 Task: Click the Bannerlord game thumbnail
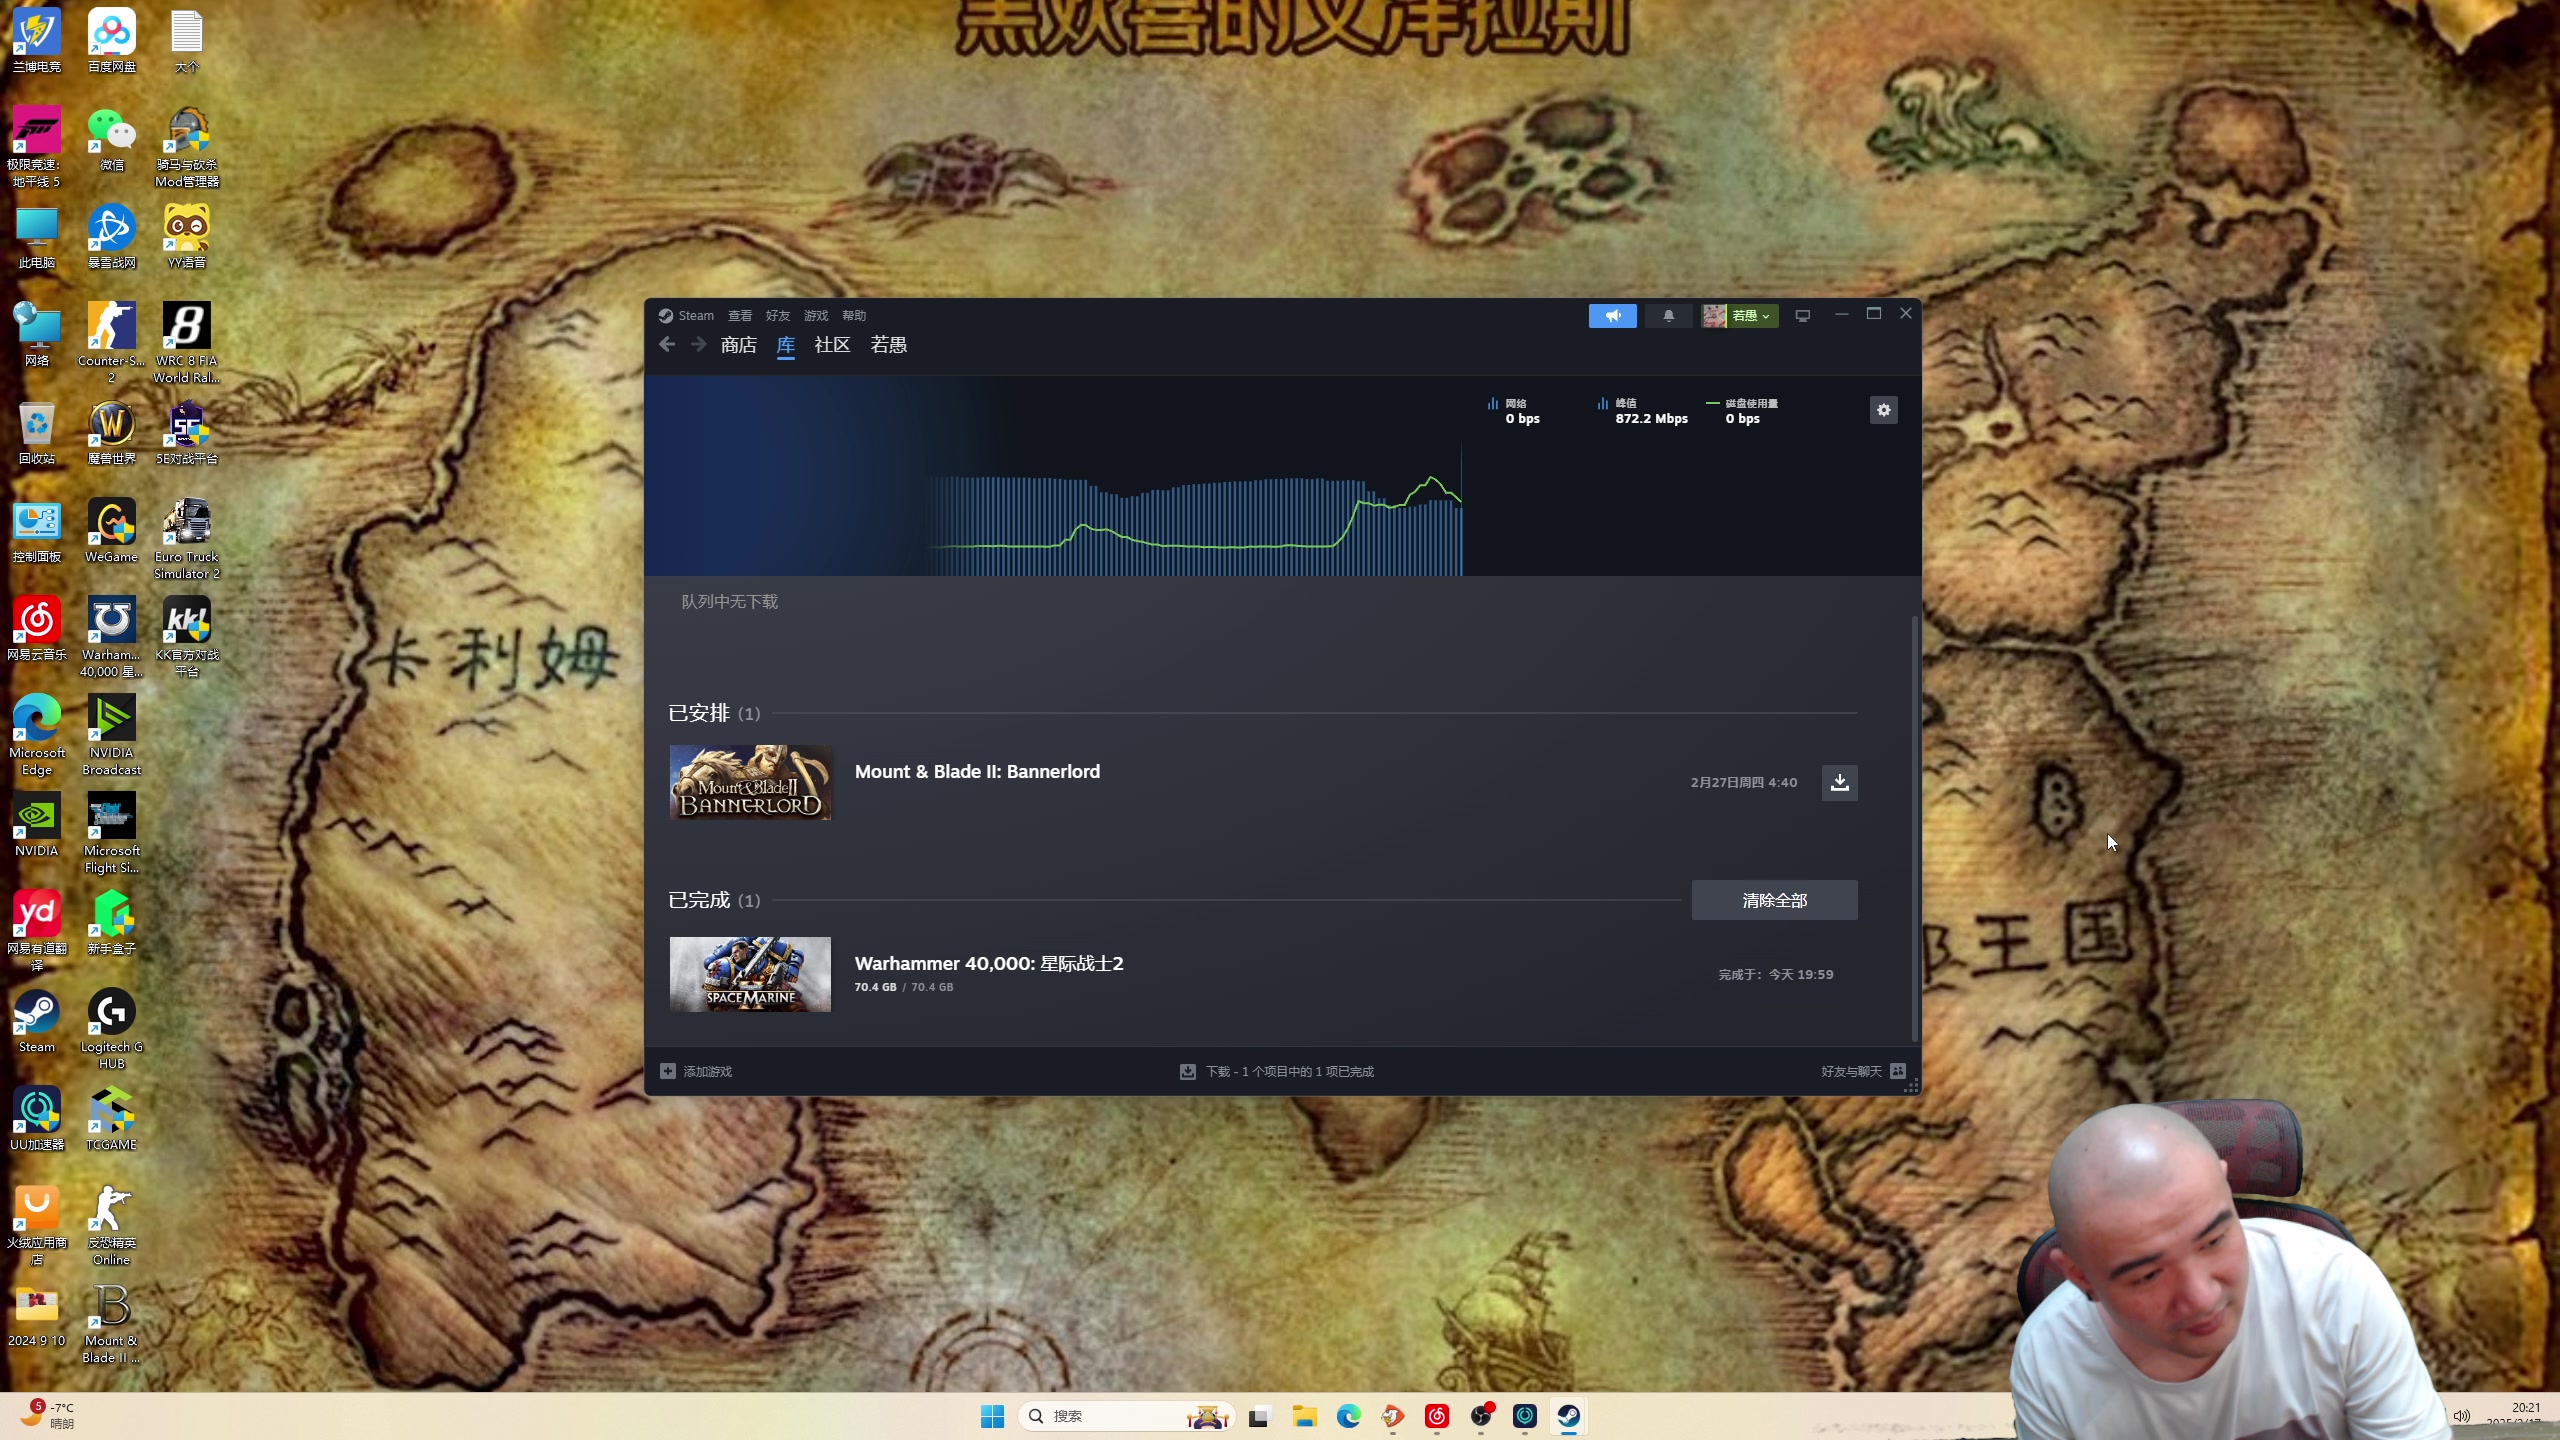[x=750, y=782]
